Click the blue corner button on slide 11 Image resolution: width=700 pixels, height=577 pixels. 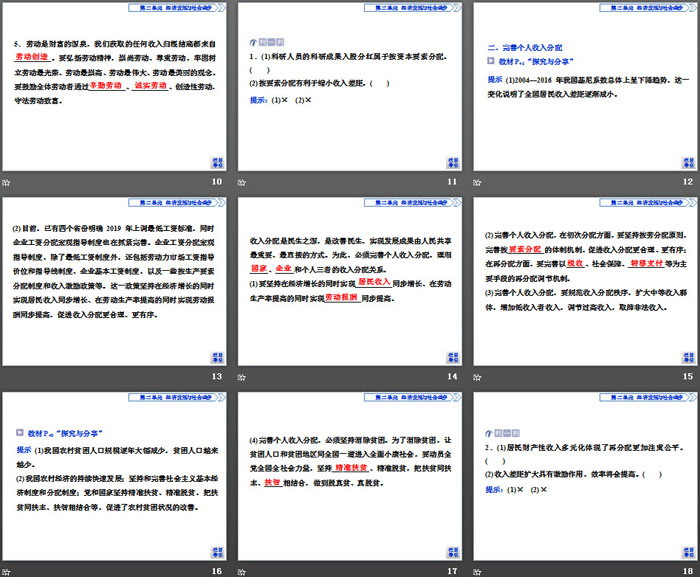pos(453,163)
